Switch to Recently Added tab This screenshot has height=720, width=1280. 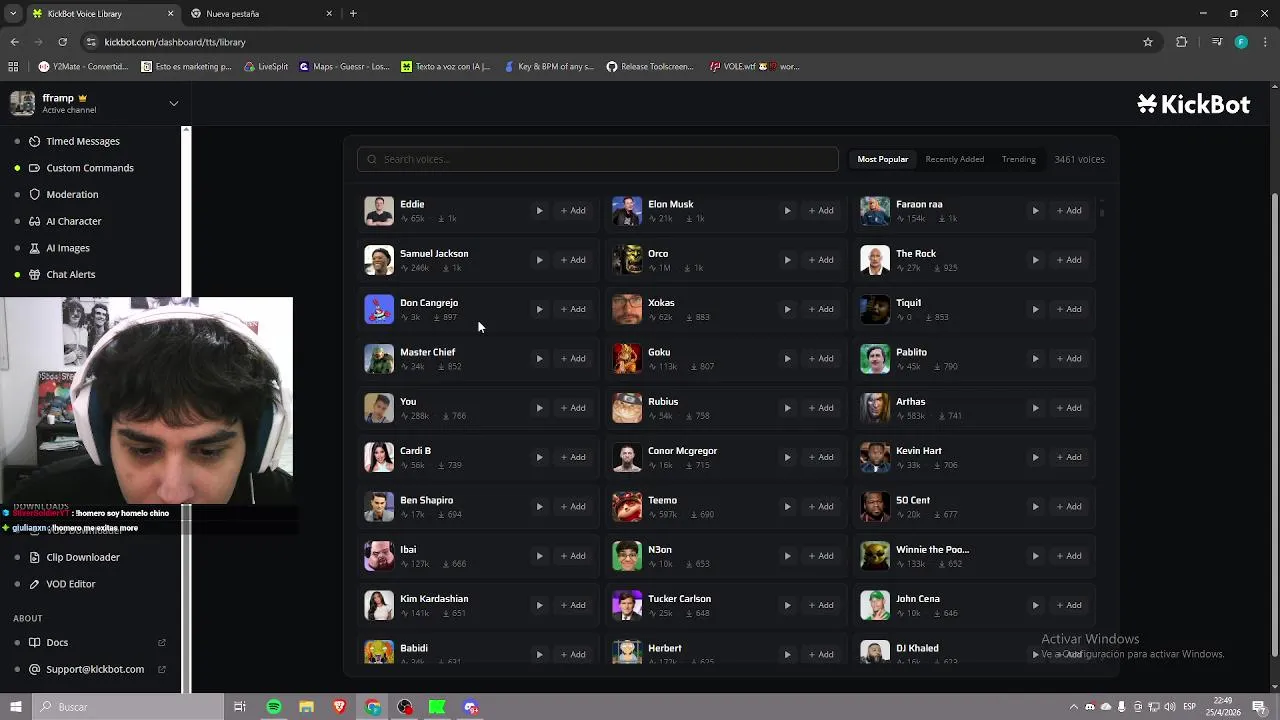click(955, 159)
